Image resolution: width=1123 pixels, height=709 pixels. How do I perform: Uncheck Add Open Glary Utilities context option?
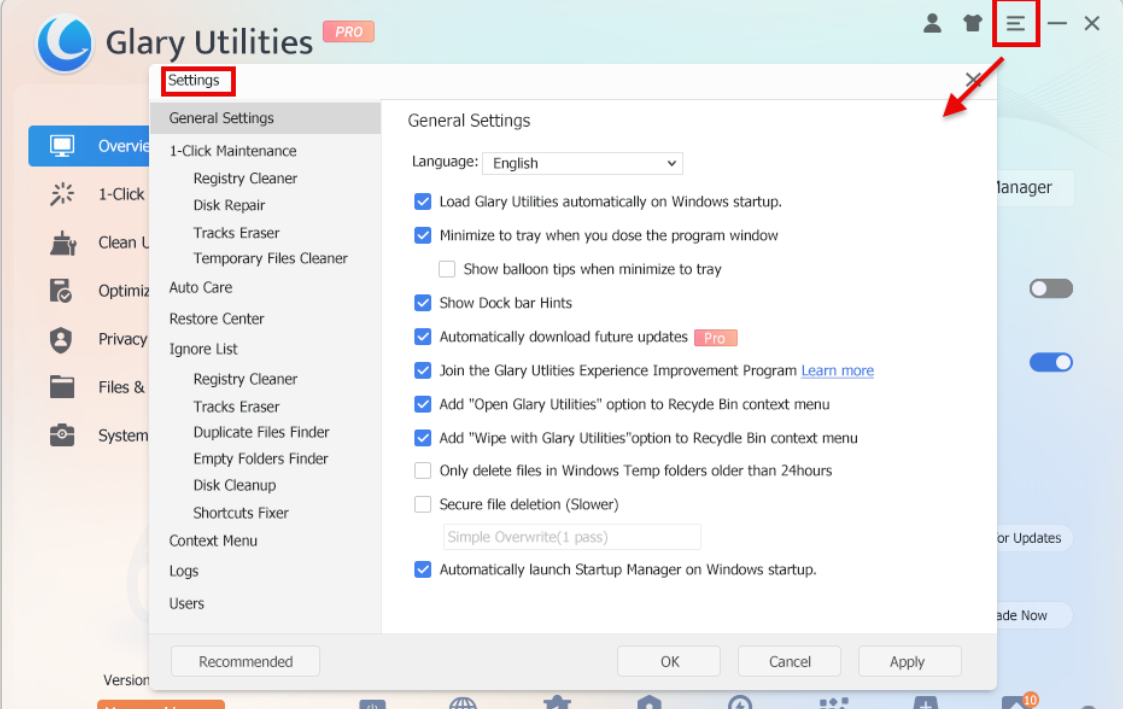click(423, 404)
